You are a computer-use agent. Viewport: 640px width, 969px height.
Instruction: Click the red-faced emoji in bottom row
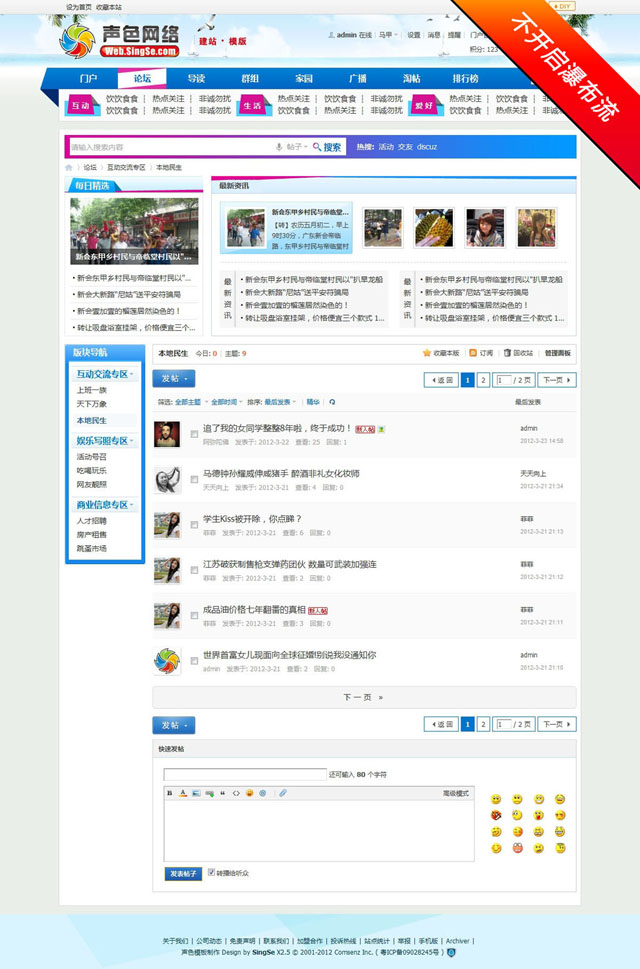click(x=518, y=848)
